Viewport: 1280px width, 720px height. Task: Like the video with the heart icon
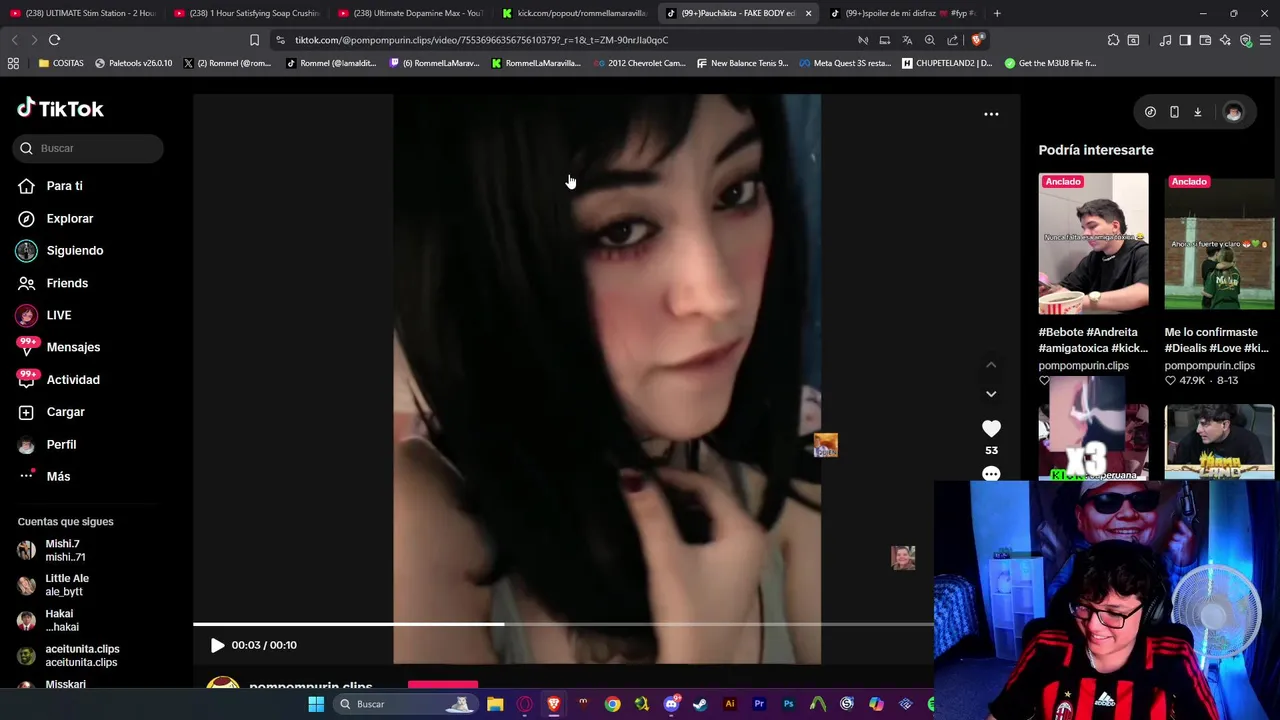[991, 429]
